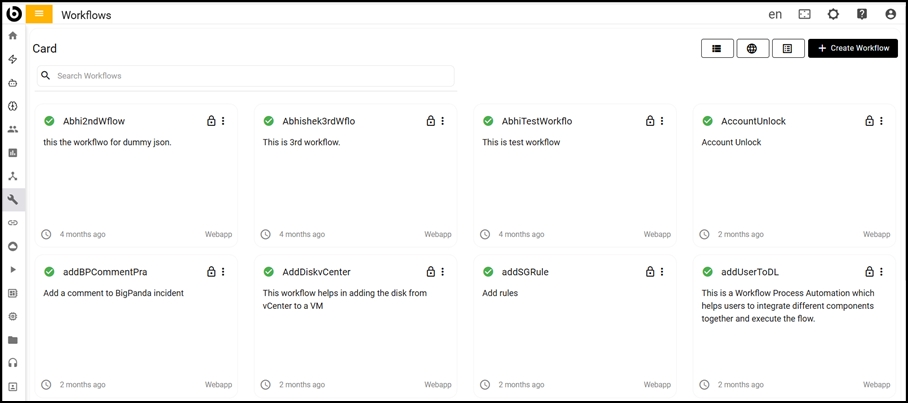Open the contact card sidebar icon
The height and width of the screenshot is (403, 908).
coord(13,386)
